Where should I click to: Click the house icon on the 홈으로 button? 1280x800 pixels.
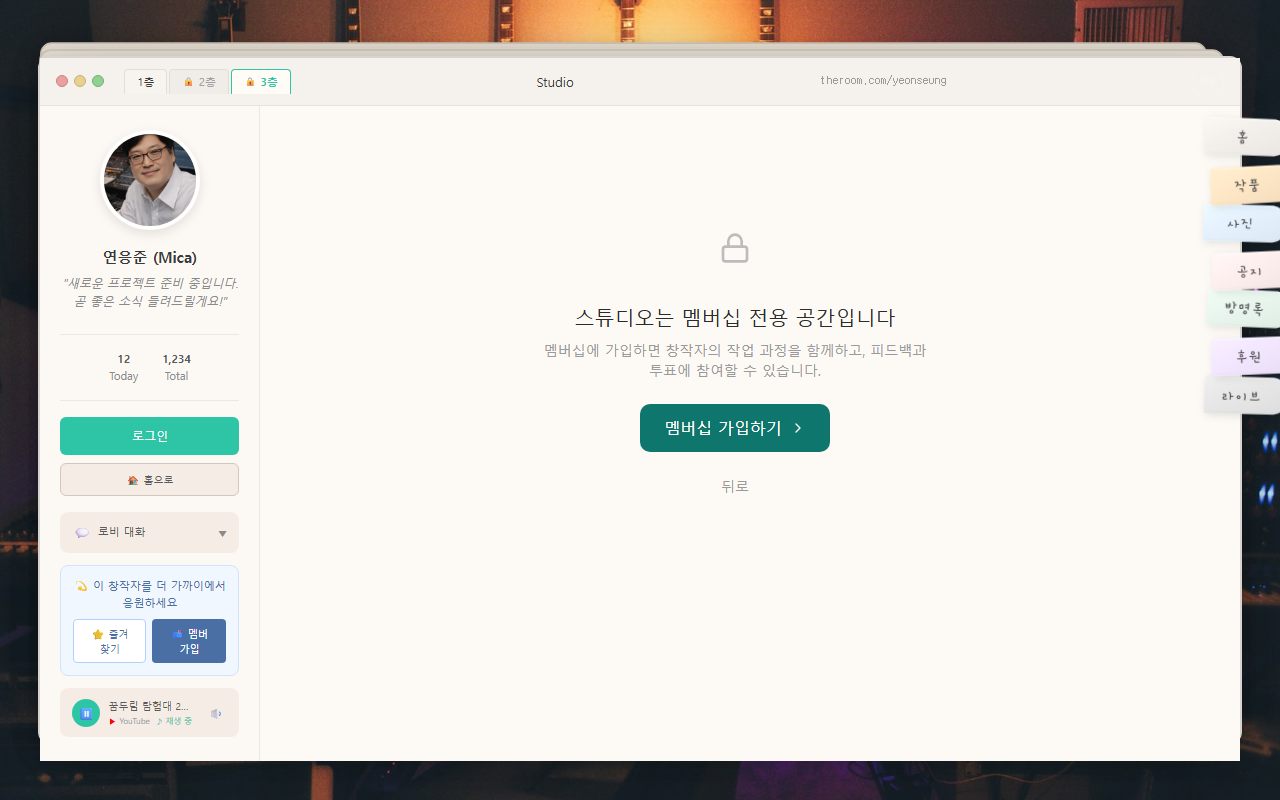click(131, 479)
